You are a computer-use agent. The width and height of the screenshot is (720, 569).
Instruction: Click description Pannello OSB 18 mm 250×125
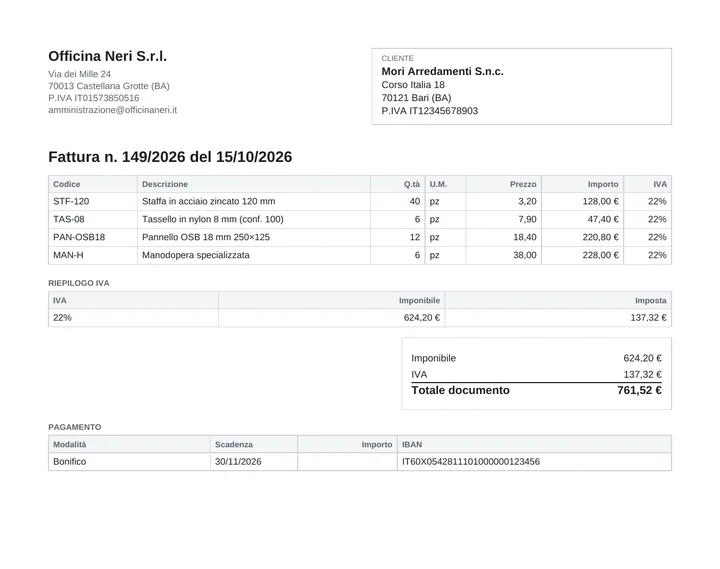[206, 237]
